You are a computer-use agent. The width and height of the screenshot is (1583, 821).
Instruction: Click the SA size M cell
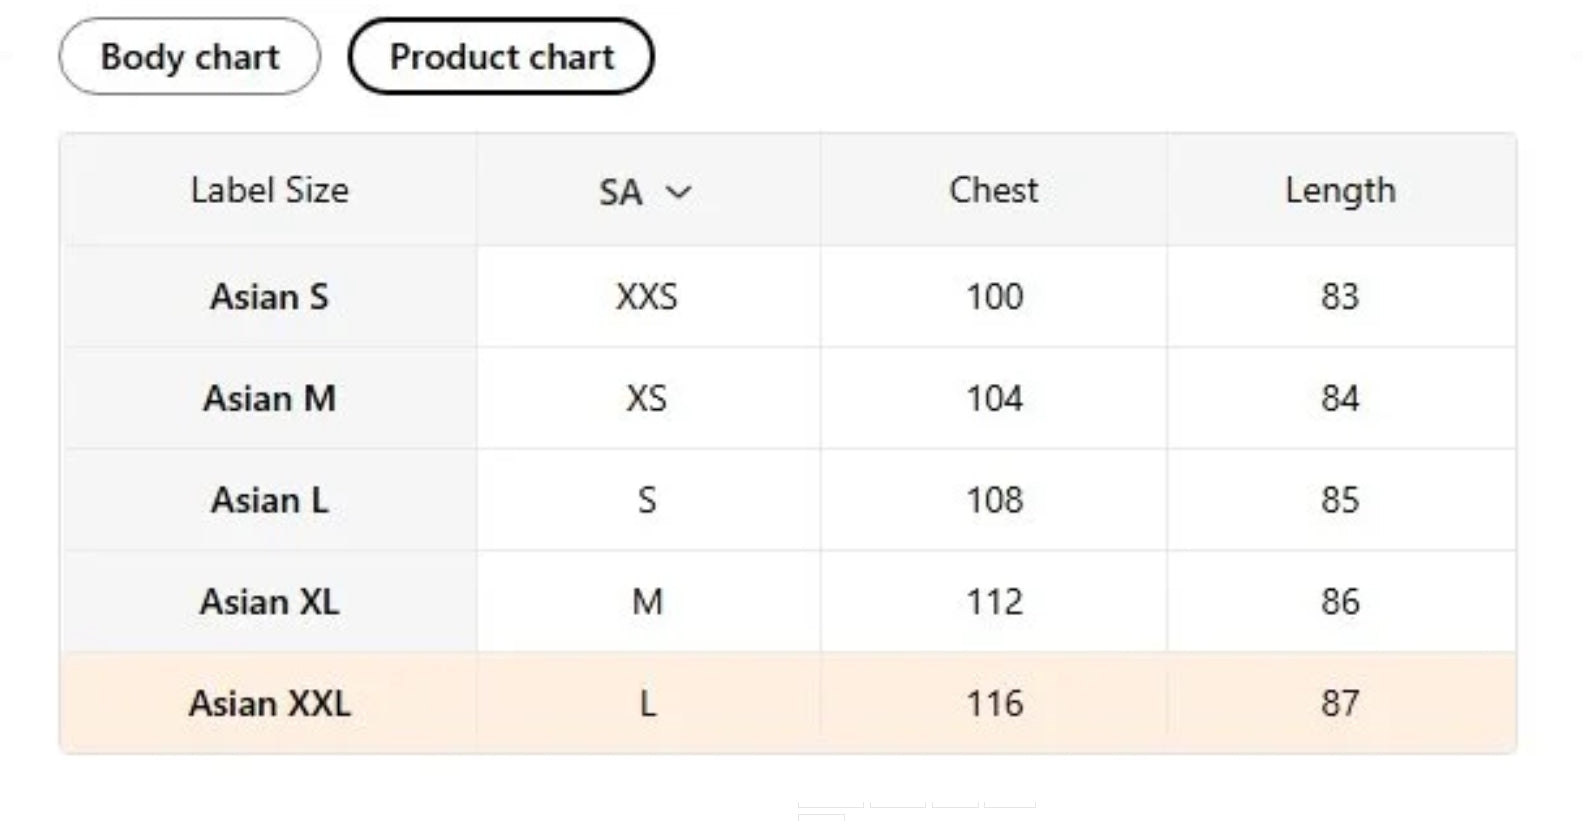pyautogui.click(x=647, y=602)
